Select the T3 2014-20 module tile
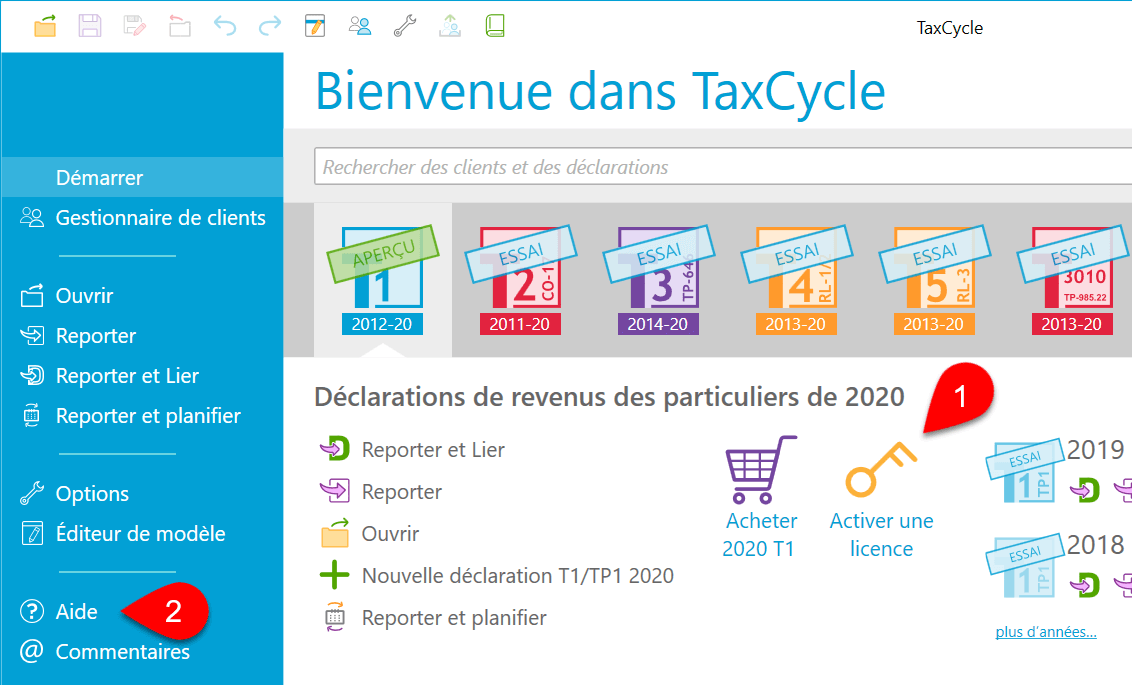 coord(658,280)
